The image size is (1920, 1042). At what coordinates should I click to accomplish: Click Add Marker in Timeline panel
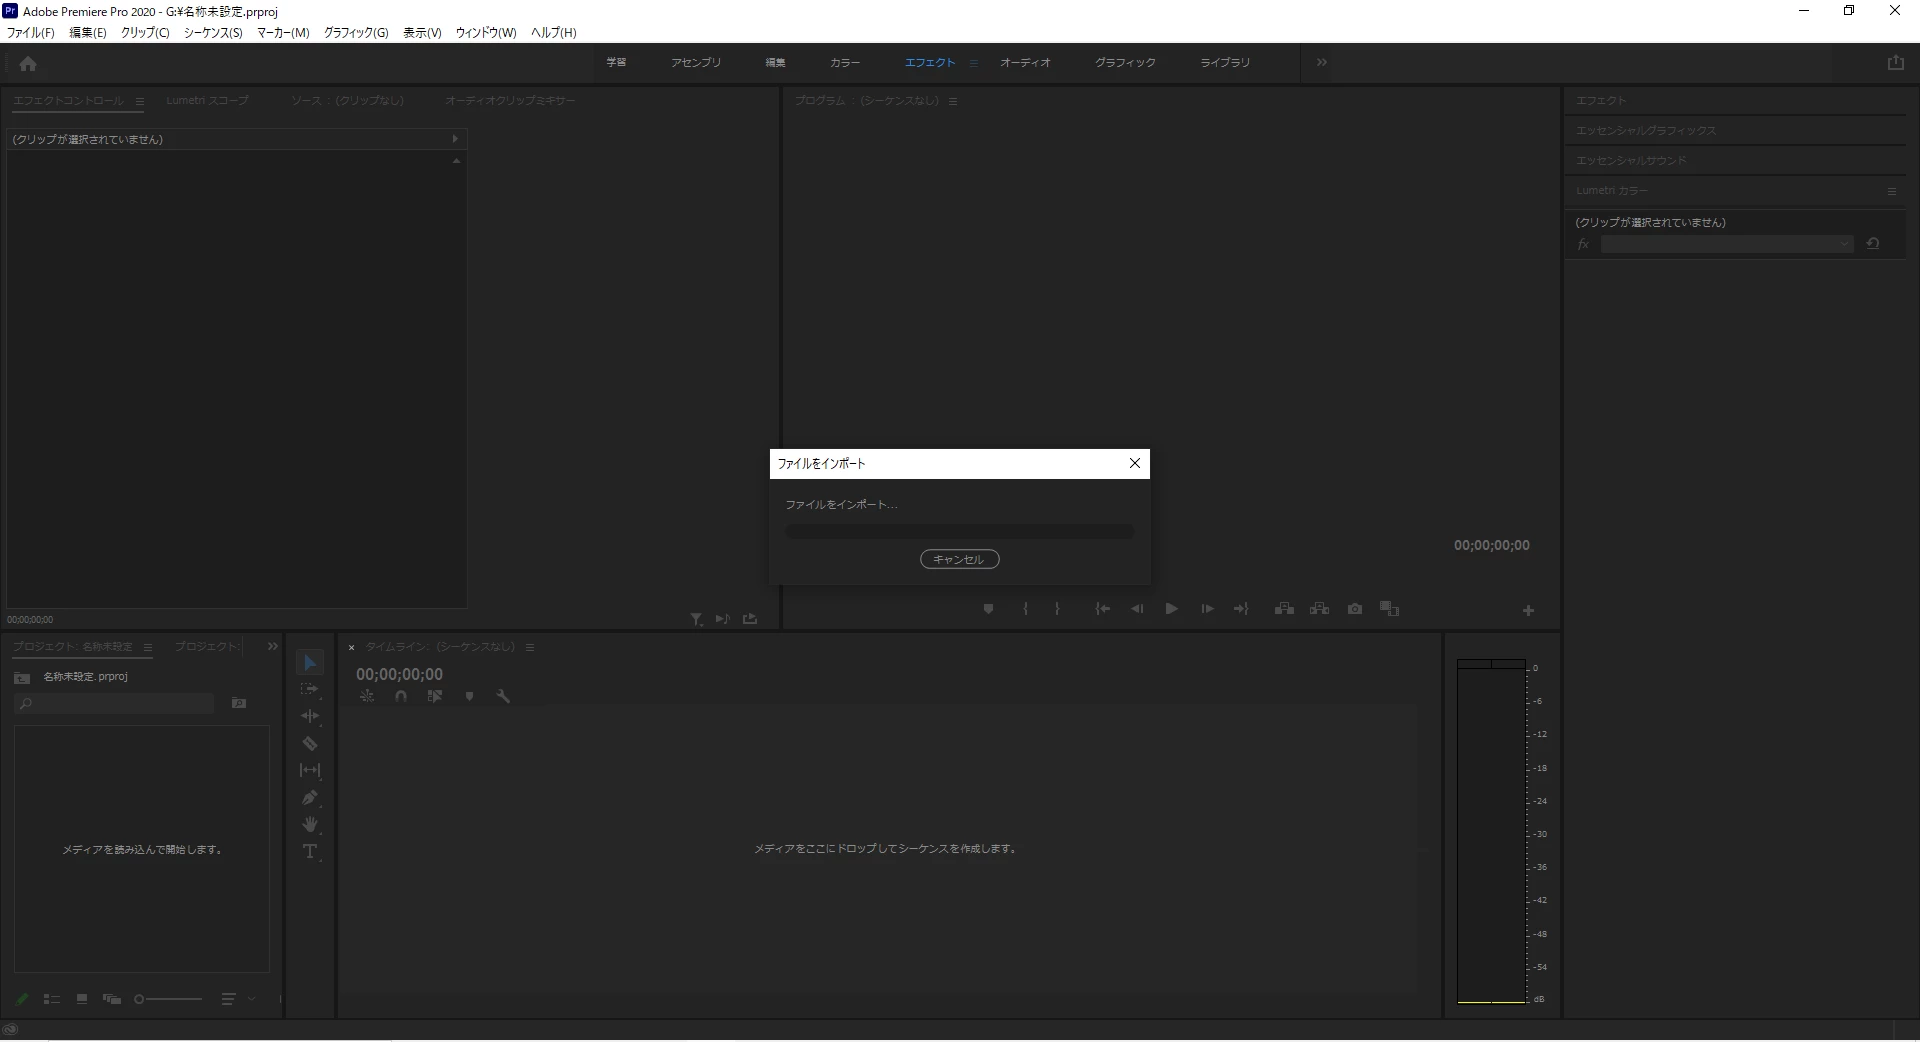point(469,697)
